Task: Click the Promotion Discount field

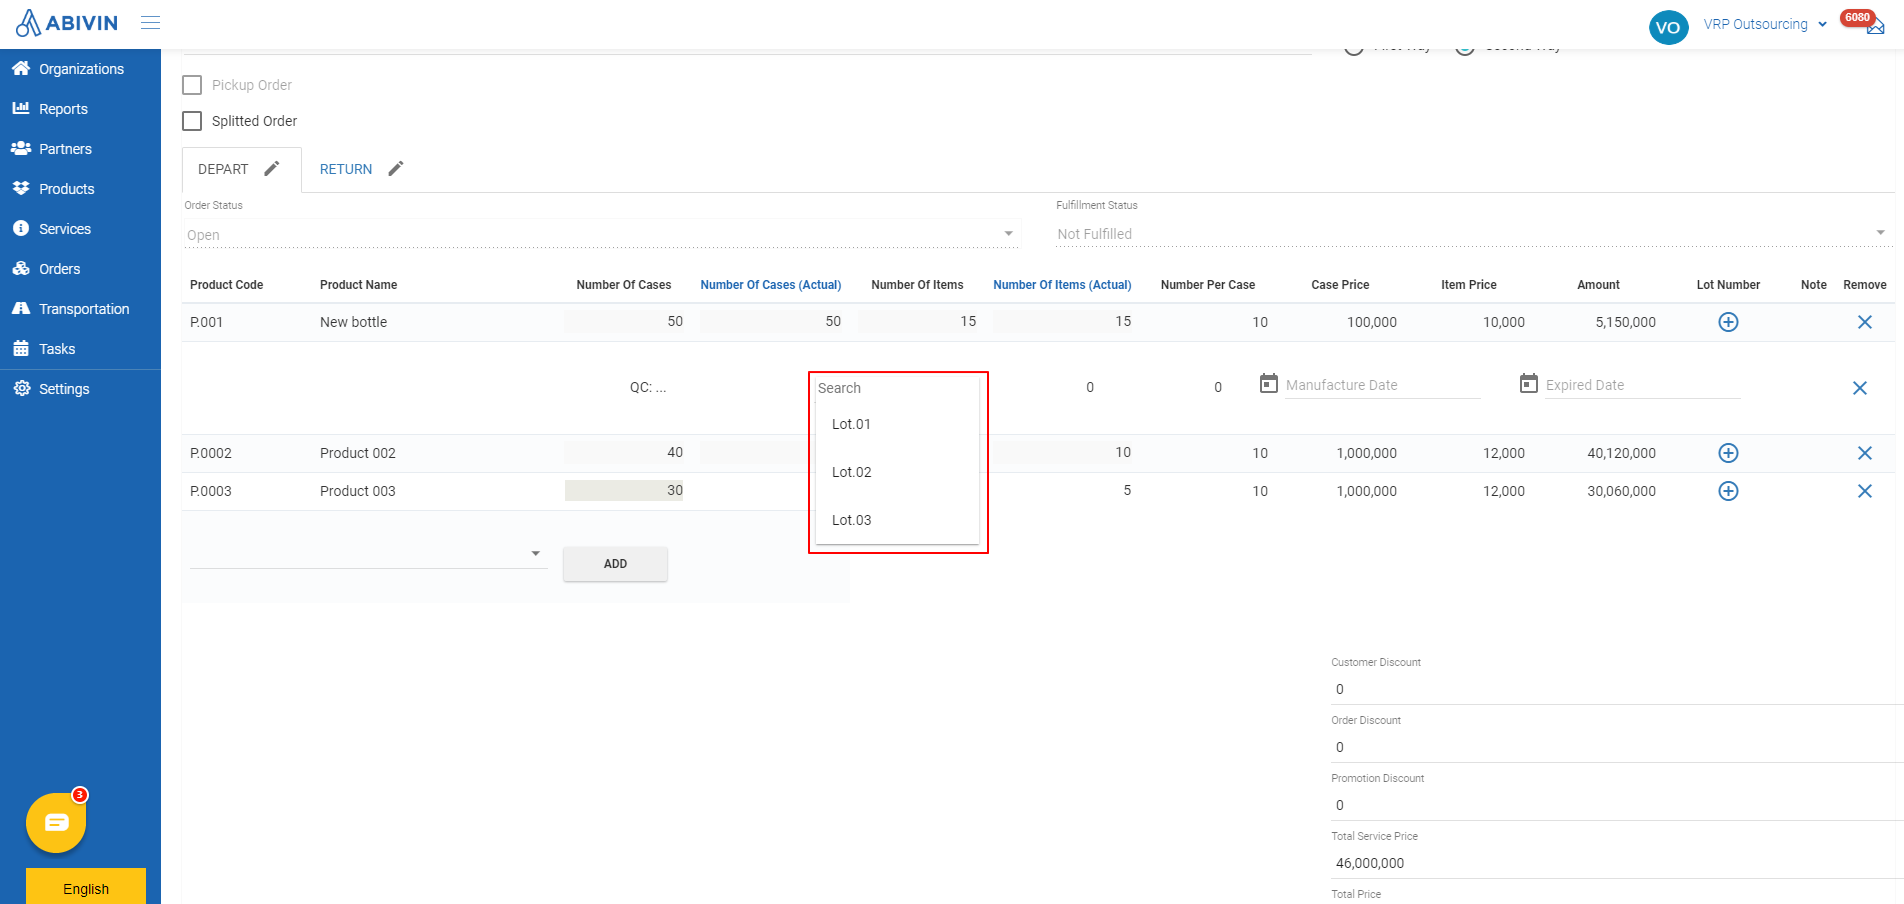Action: tap(1617, 805)
